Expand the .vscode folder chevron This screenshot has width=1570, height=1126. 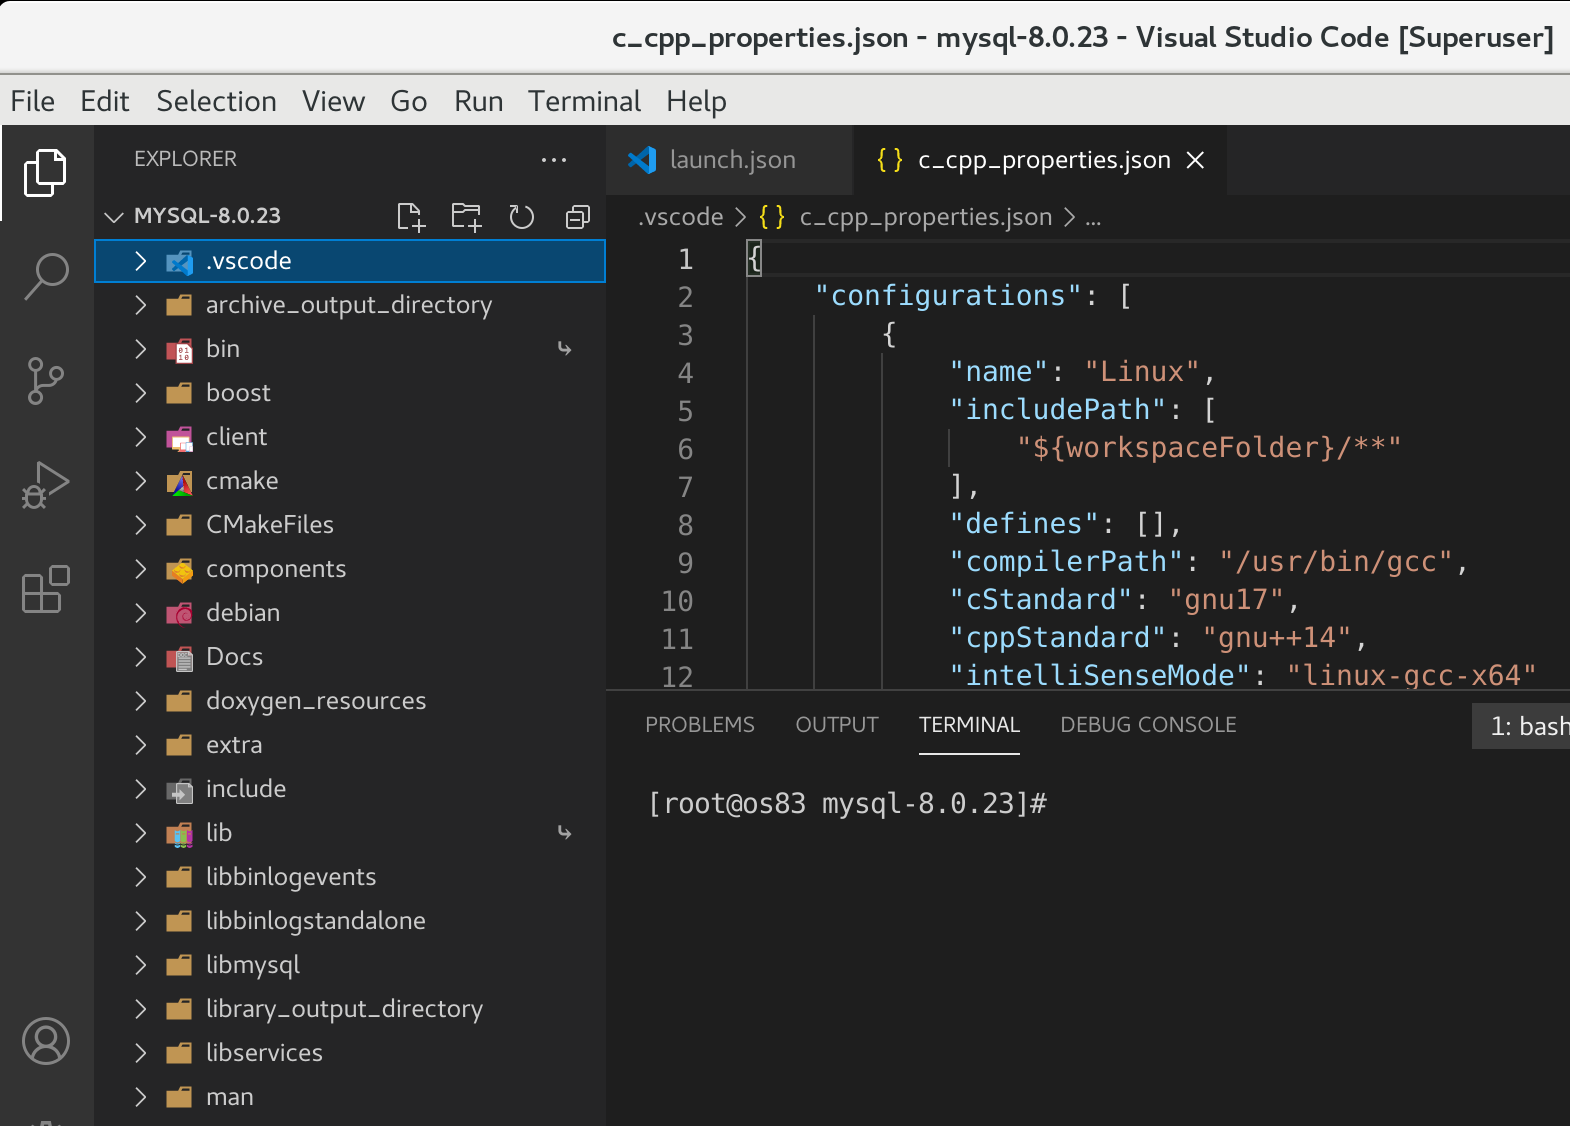tap(141, 261)
